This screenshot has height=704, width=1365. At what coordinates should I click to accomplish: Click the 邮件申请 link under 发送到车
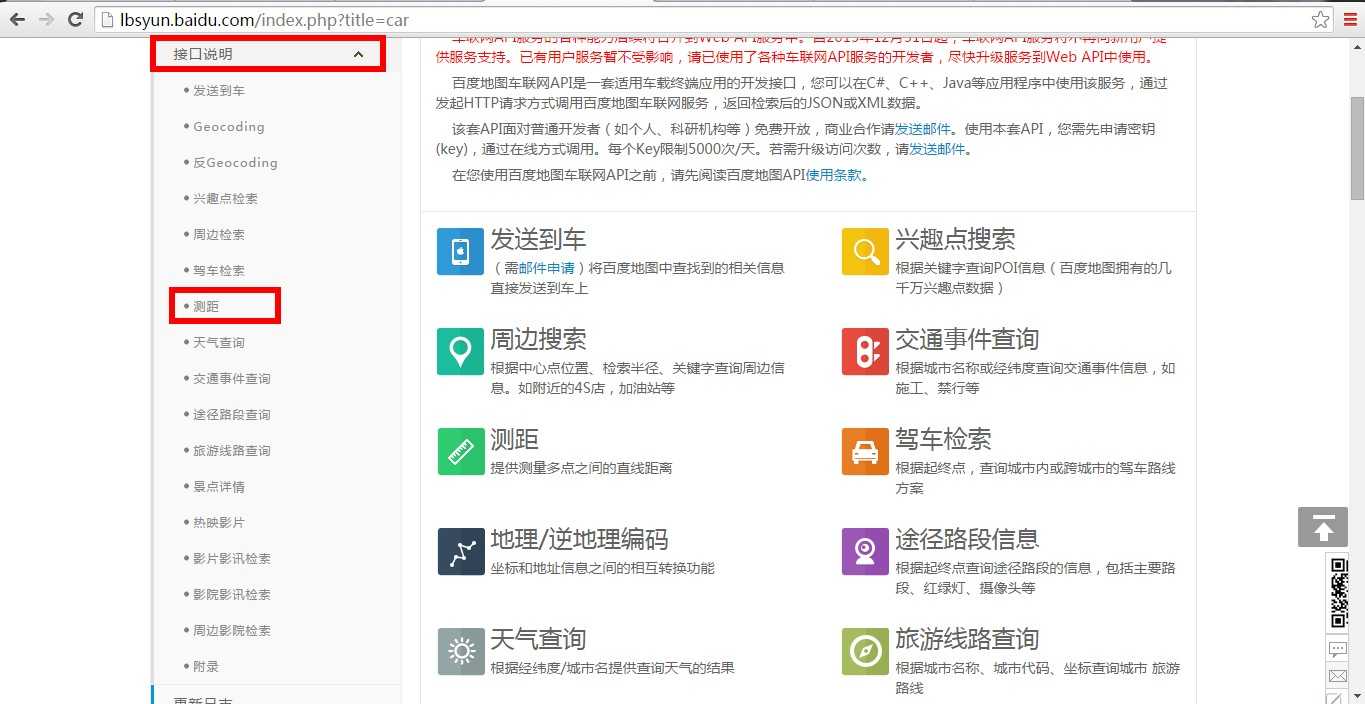tap(547, 268)
